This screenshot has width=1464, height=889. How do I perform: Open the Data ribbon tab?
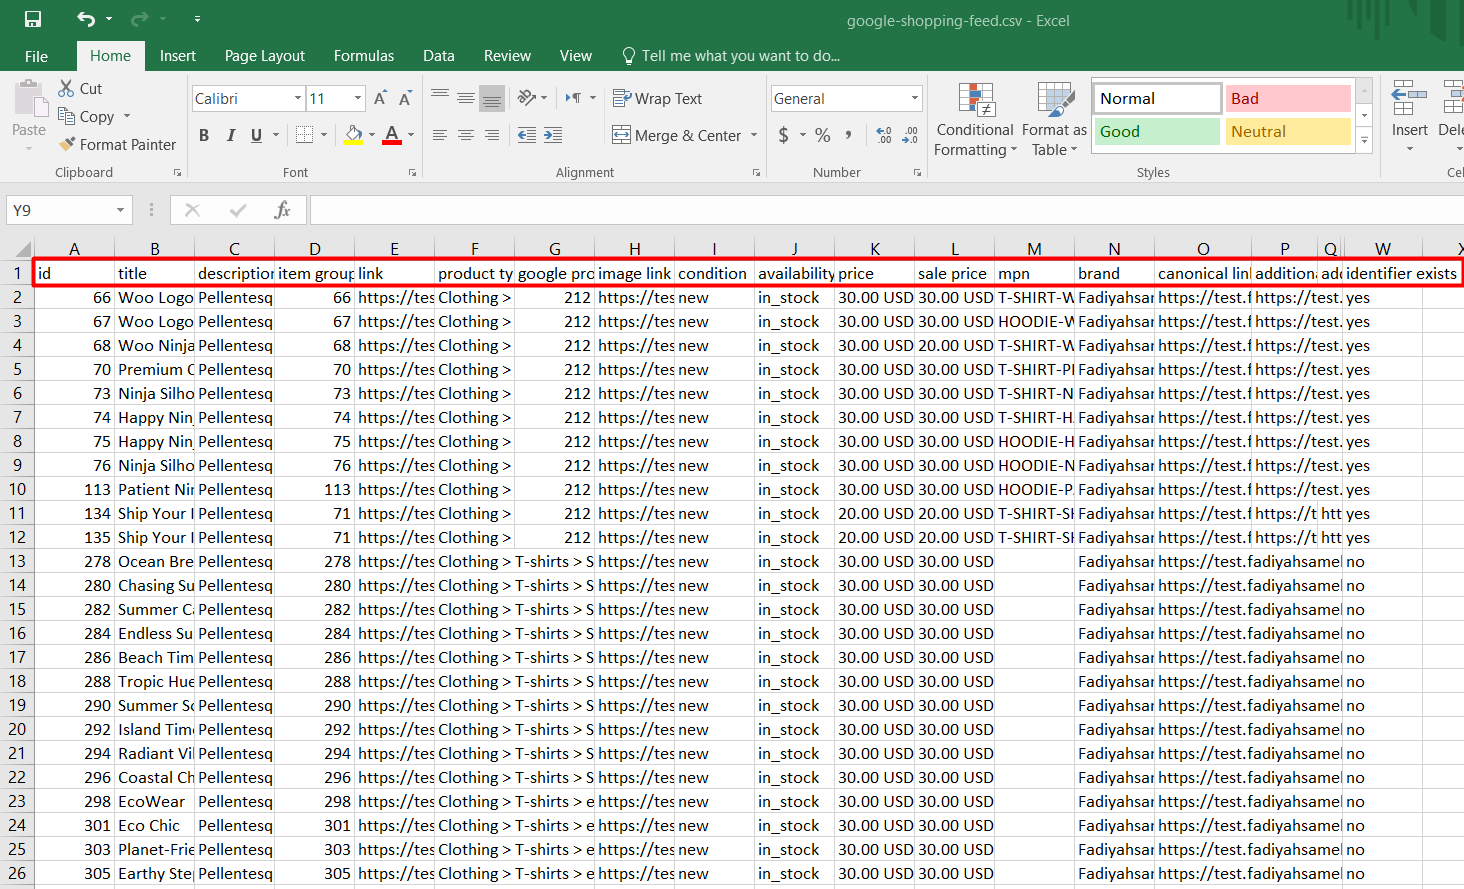[x=438, y=56]
